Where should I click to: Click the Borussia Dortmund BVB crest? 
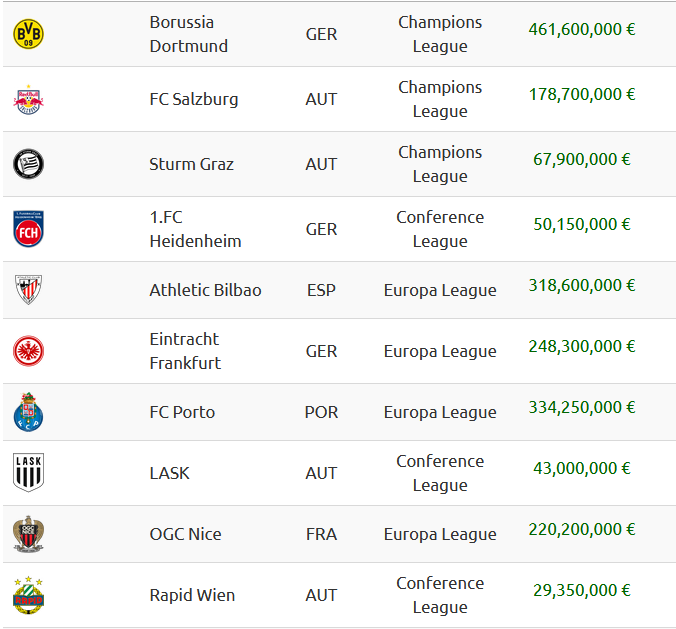click(x=28, y=34)
